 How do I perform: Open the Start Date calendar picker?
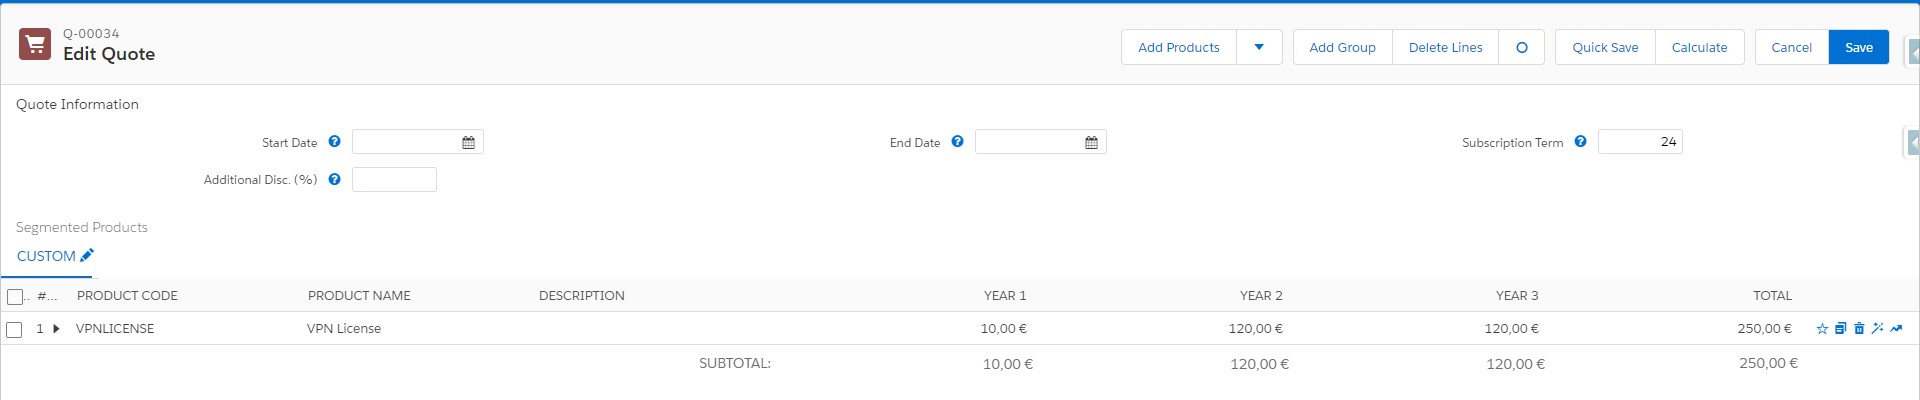[x=468, y=143]
